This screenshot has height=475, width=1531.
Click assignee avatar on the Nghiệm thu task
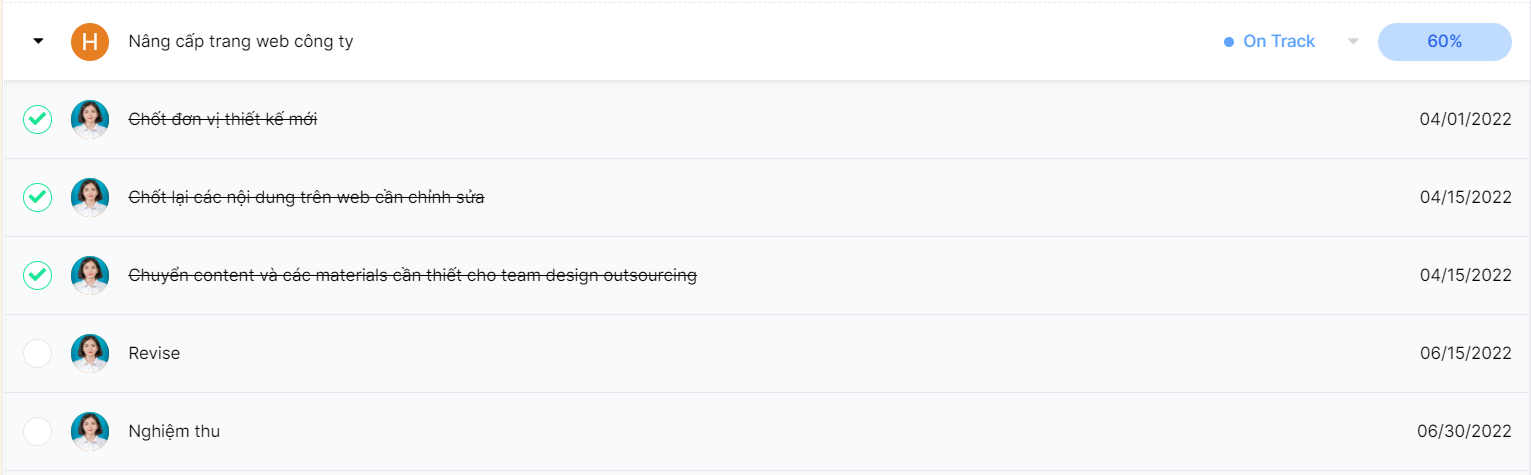[x=90, y=431]
